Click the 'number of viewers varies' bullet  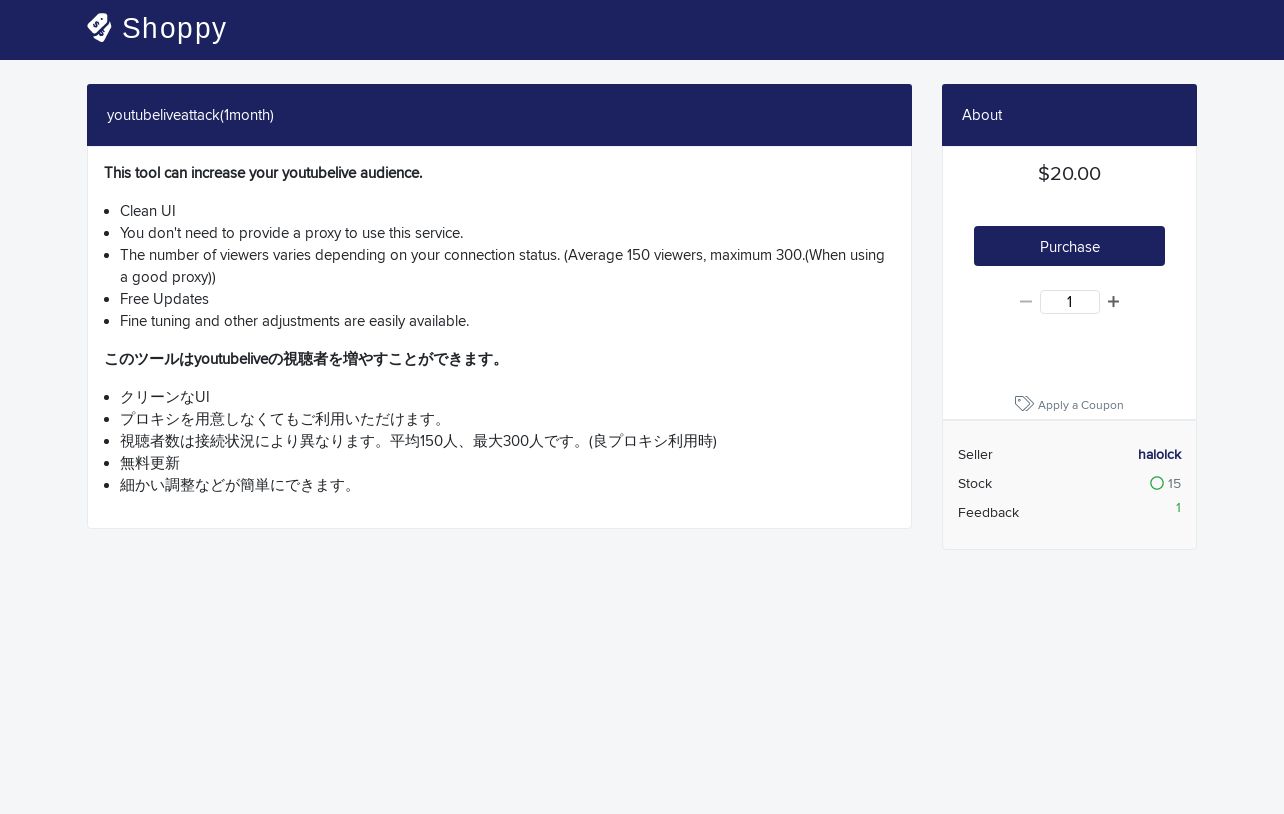click(x=503, y=266)
